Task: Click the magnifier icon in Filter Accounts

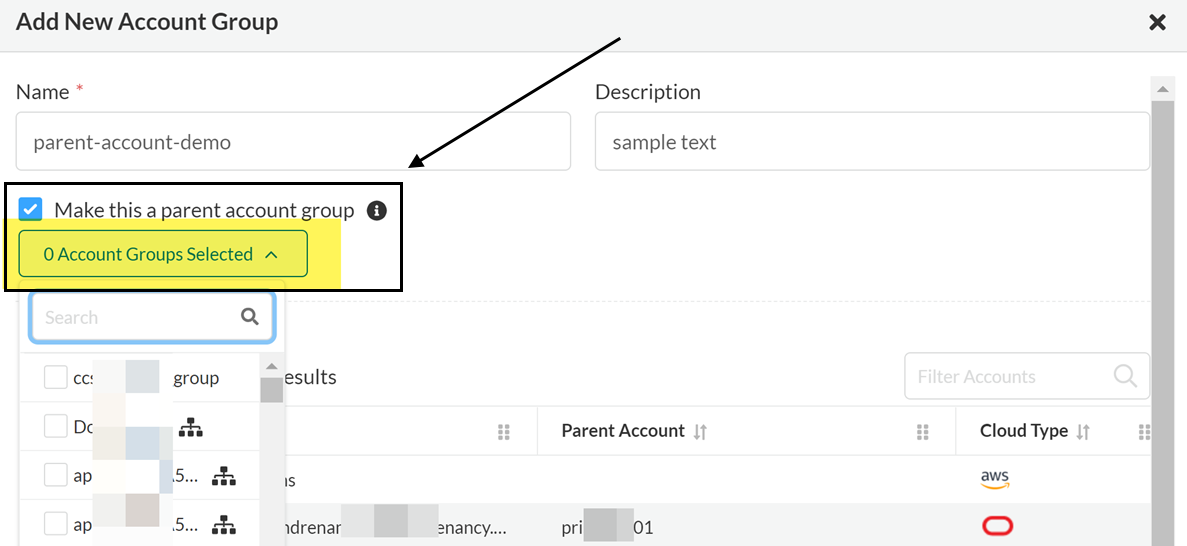Action: coord(1125,376)
